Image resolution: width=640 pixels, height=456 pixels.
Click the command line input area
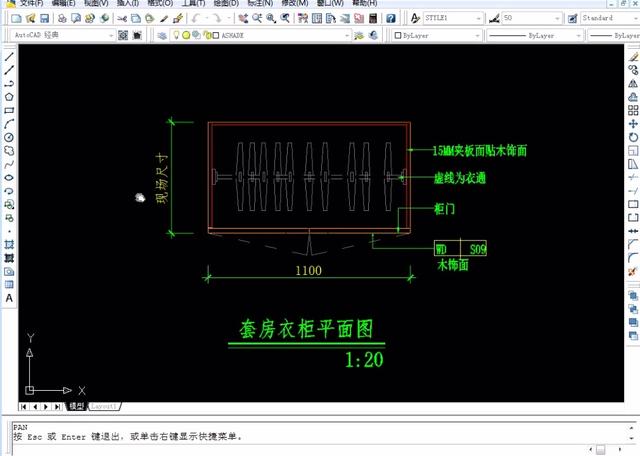(x=300, y=449)
